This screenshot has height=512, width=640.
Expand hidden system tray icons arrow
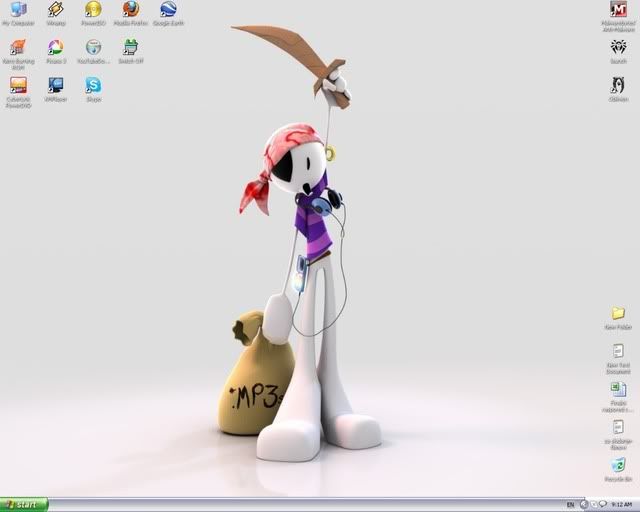tap(583, 505)
